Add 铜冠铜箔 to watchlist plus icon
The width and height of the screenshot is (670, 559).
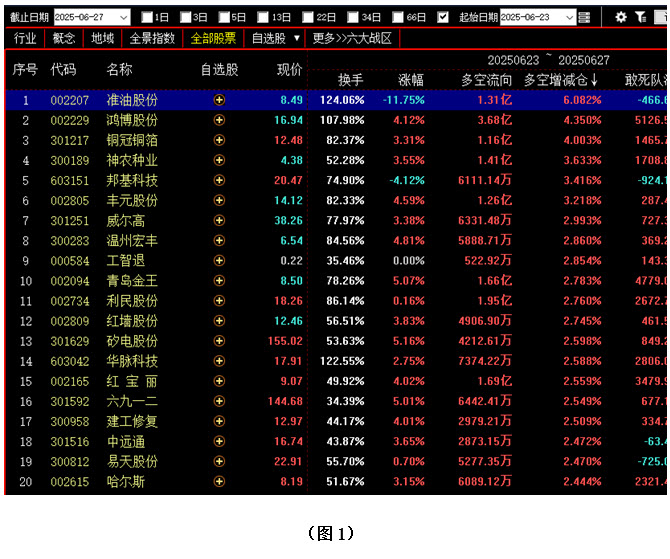[x=219, y=140]
